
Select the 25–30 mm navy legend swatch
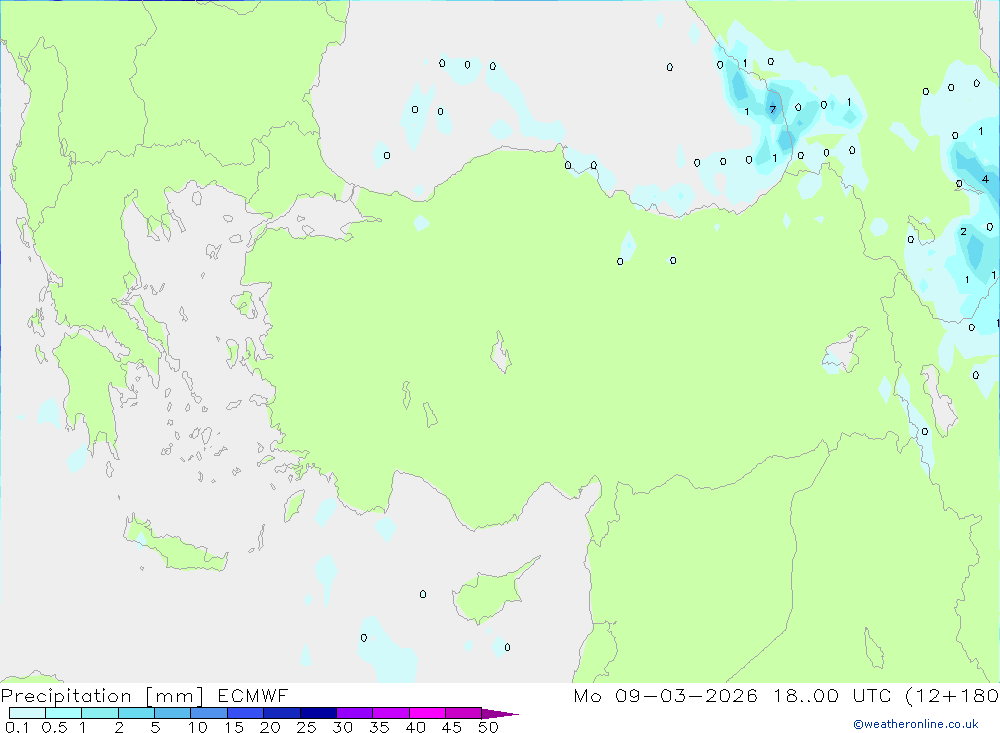point(318,713)
